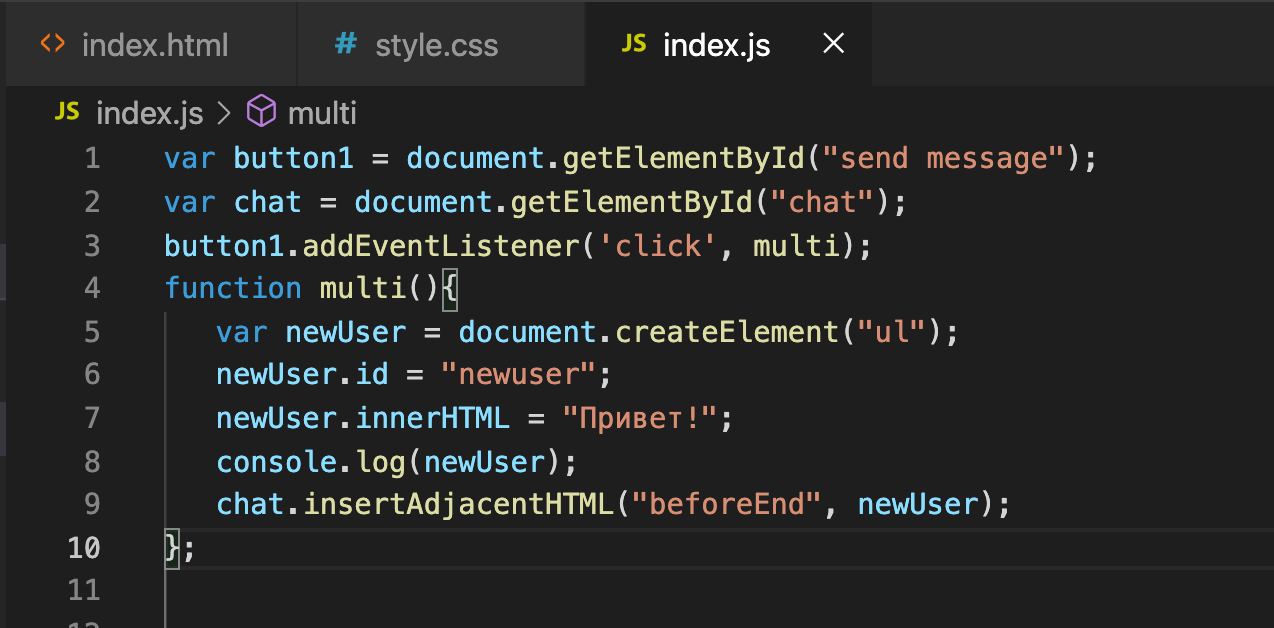Screen dimensions: 1274x628
Task: Open the style.css tab
Action: click(x=436, y=45)
